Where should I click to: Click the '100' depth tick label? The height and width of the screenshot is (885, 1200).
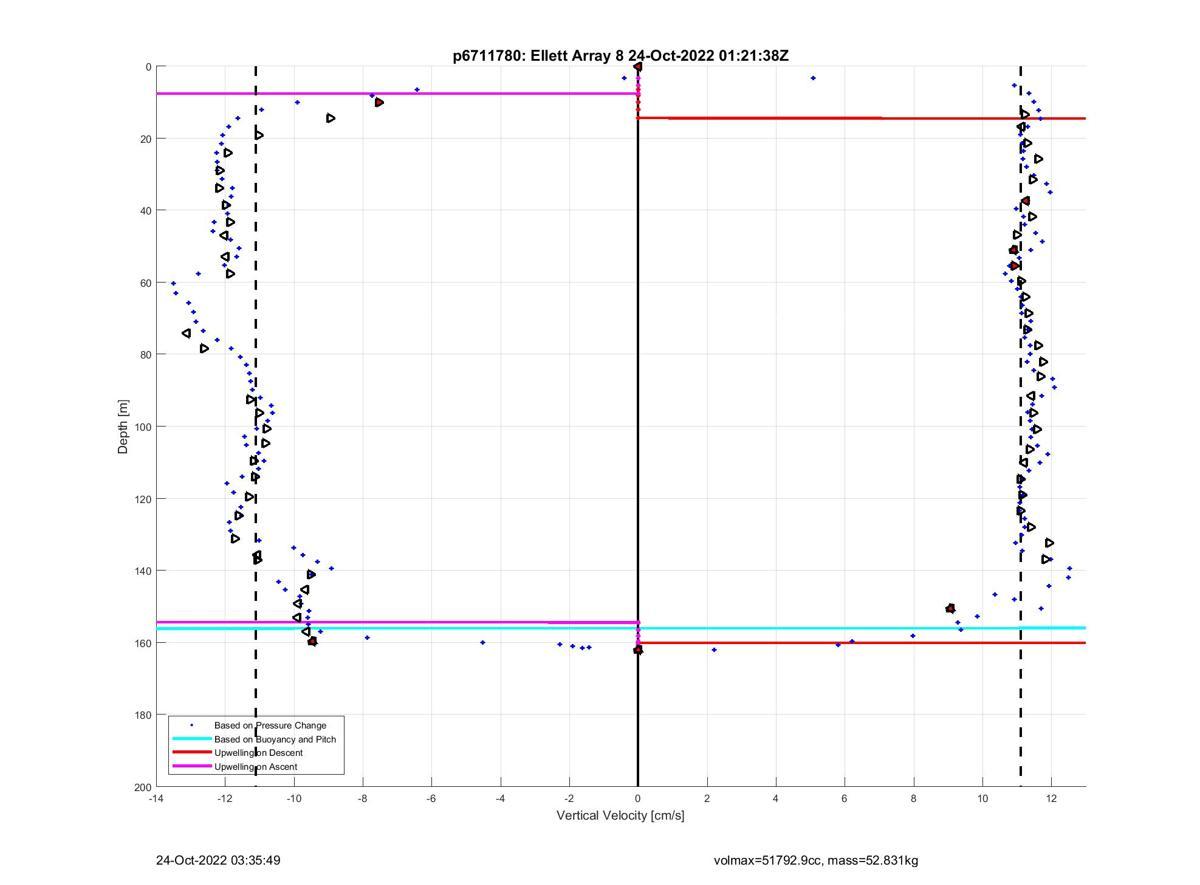tap(142, 427)
